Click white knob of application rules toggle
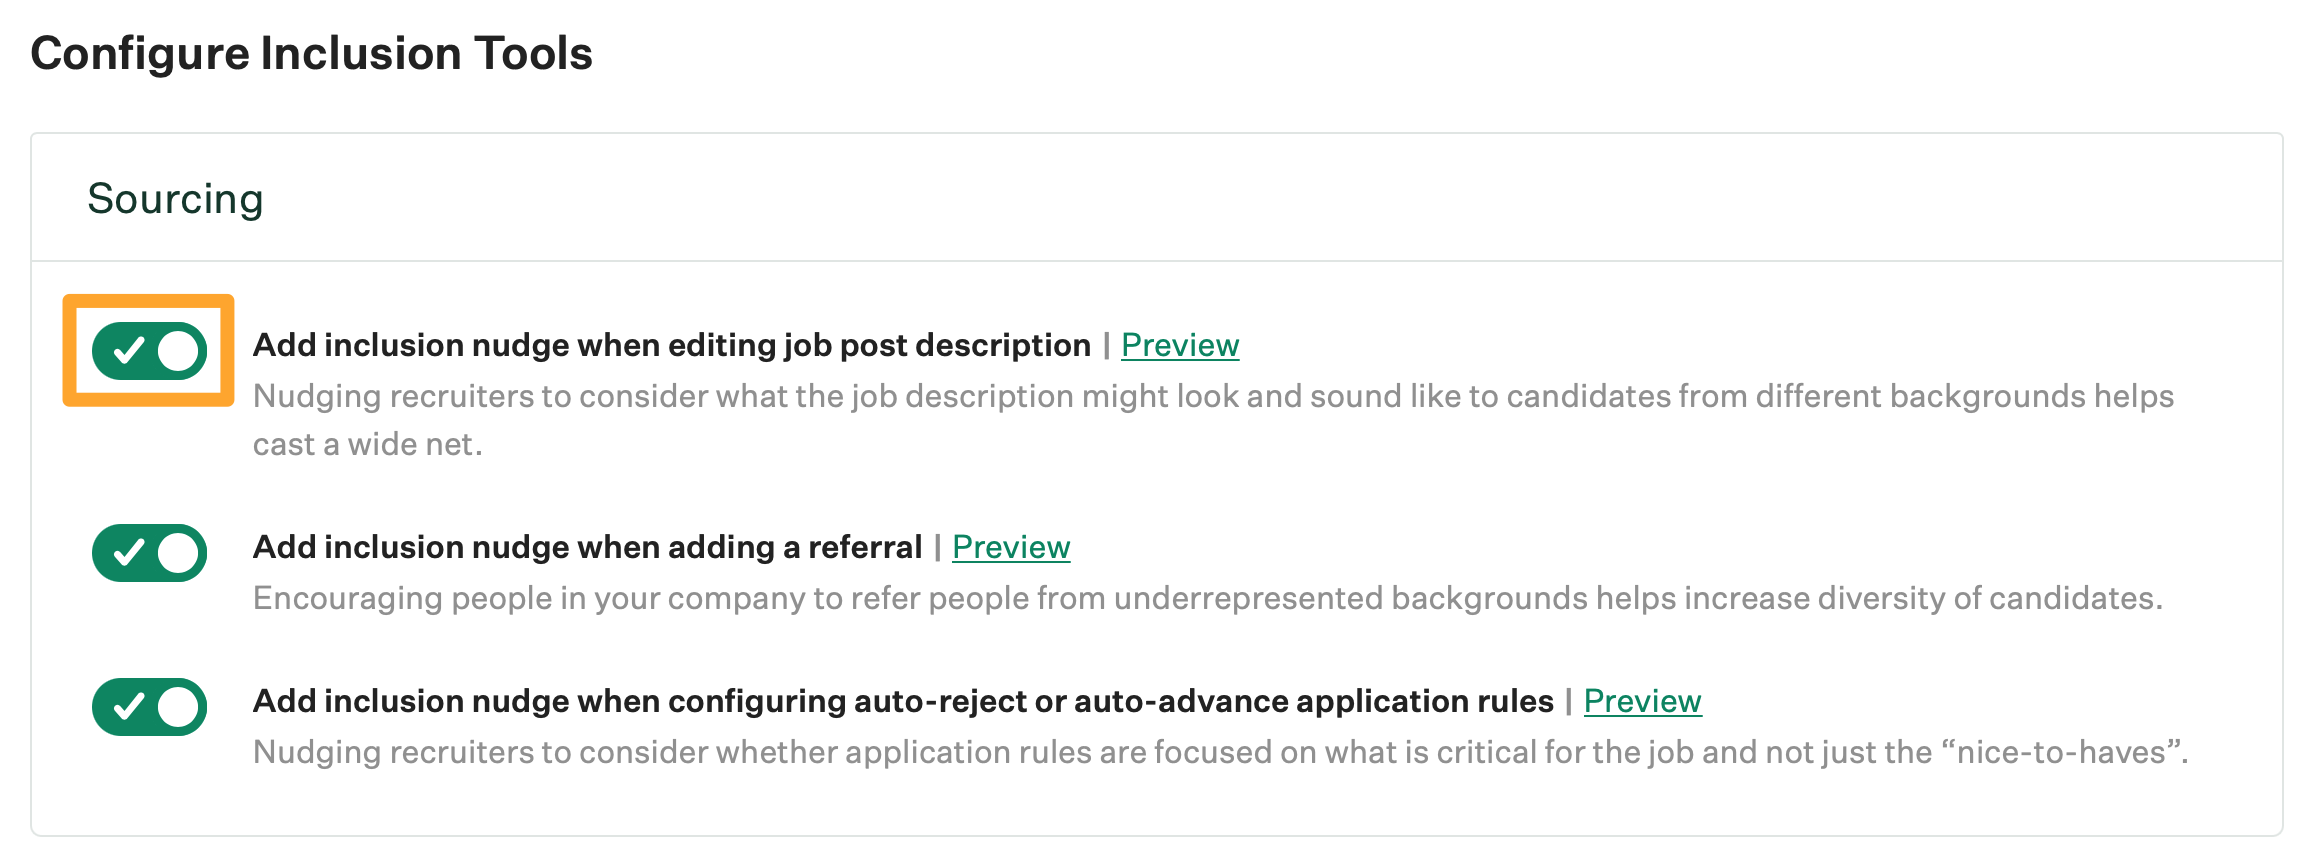 pos(179,707)
